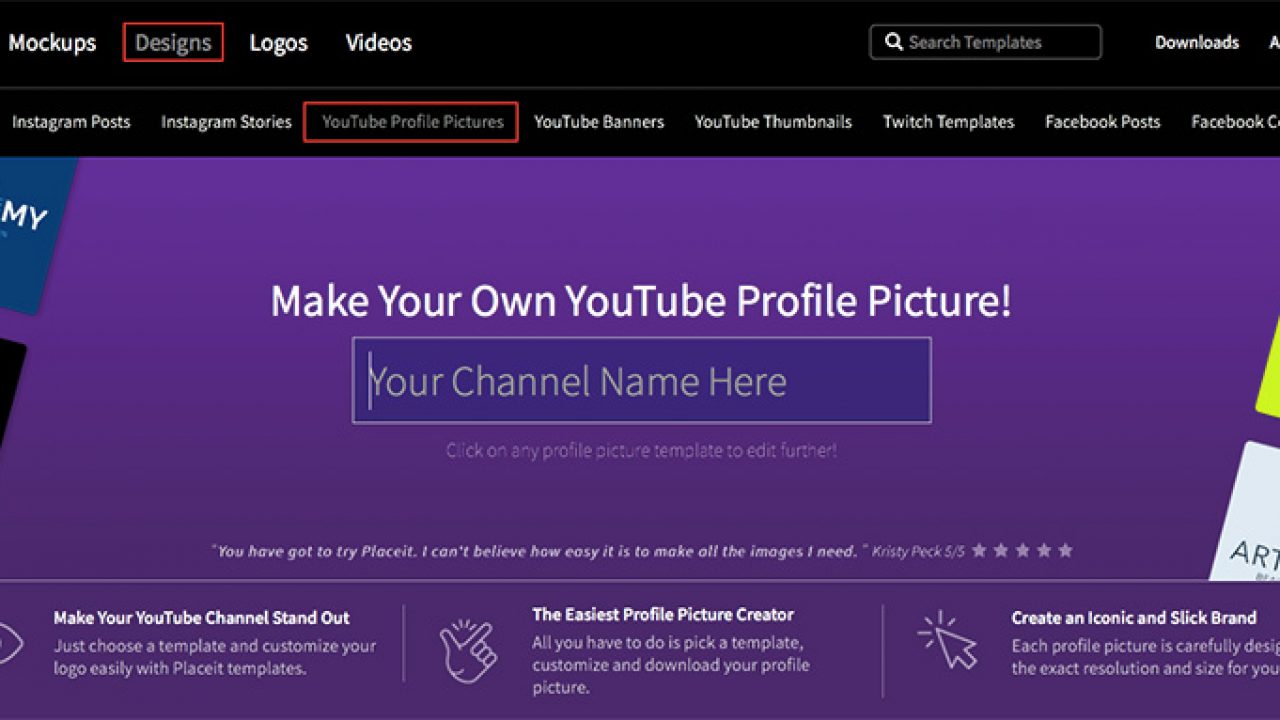The height and width of the screenshot is (720, 1280).
Task: Select YouTube Profile Pictures category
Action: (x=412, y=122)
